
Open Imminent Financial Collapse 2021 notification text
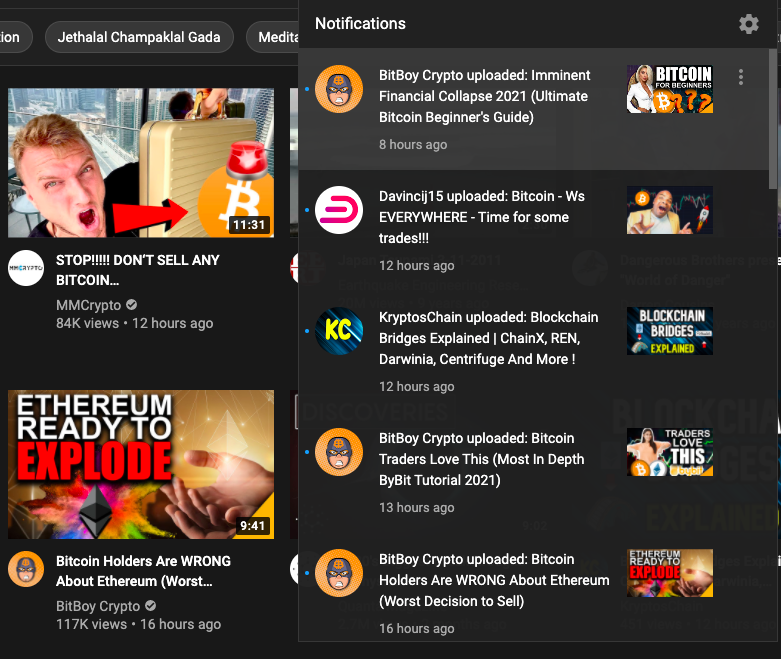pyautogui.click(x=484, y=96)
